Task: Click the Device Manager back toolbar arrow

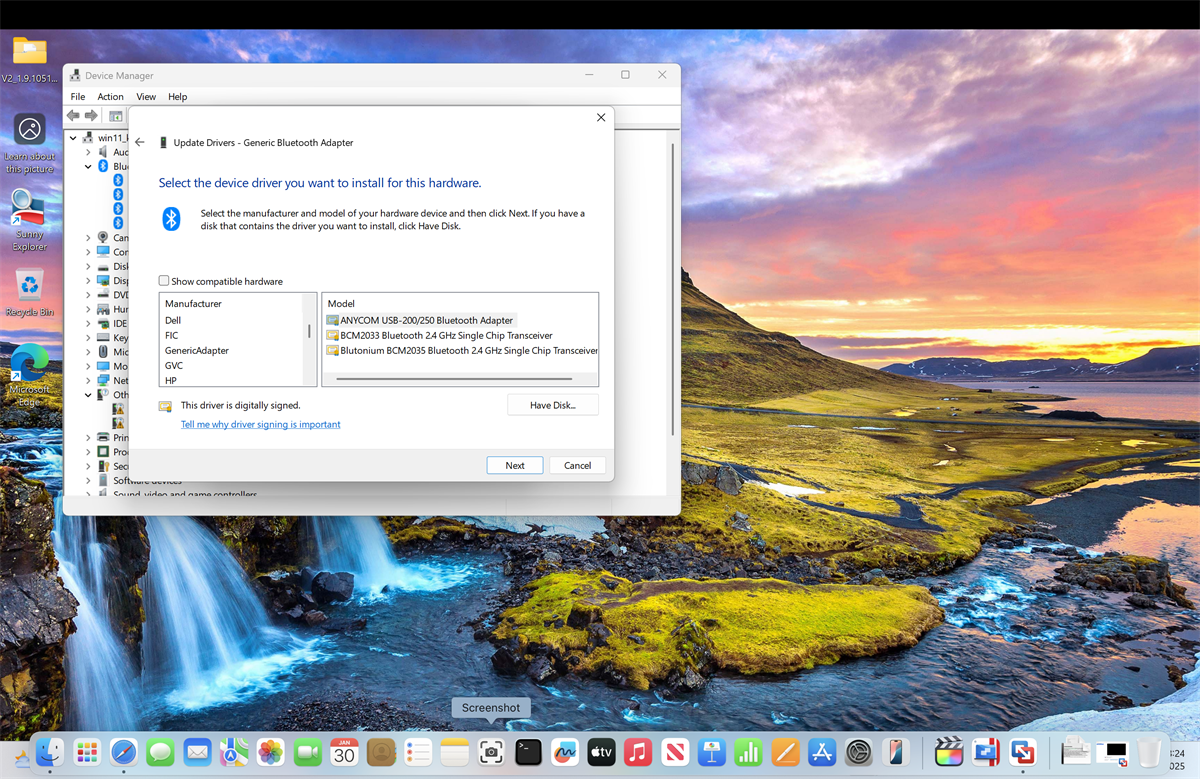Action: point(73,116)
